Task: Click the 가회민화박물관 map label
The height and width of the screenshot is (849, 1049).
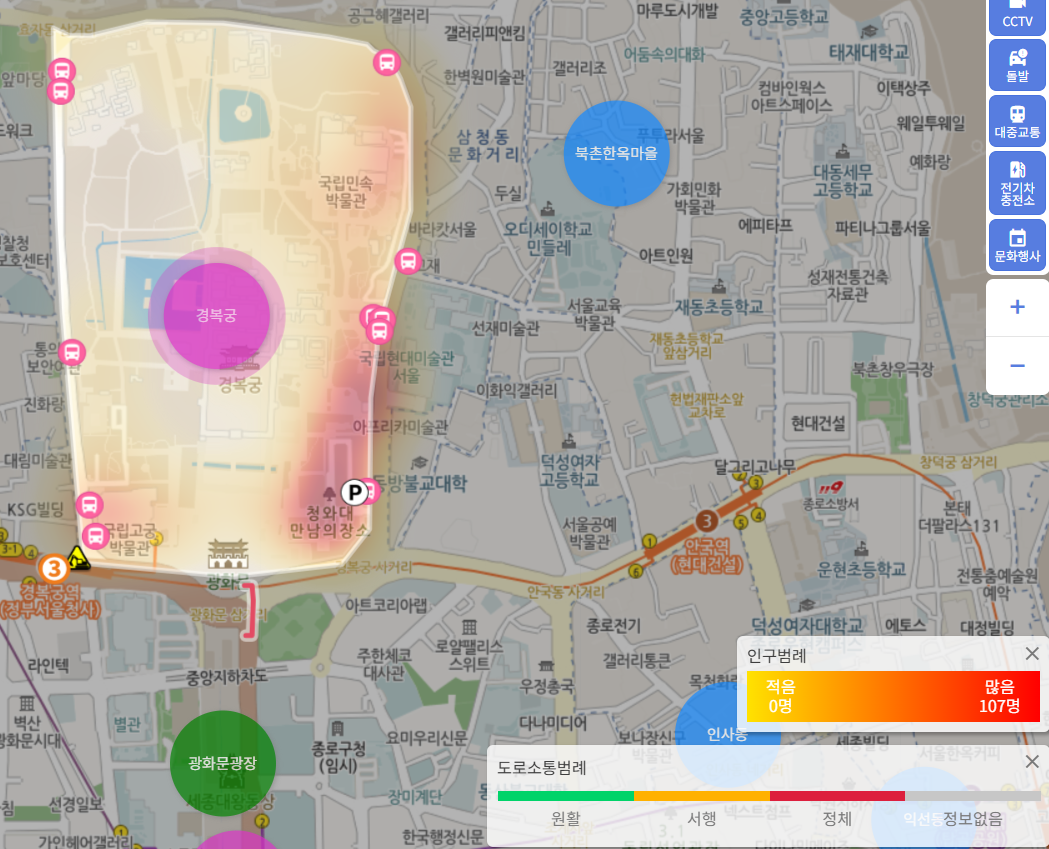Action: point(694,198)
